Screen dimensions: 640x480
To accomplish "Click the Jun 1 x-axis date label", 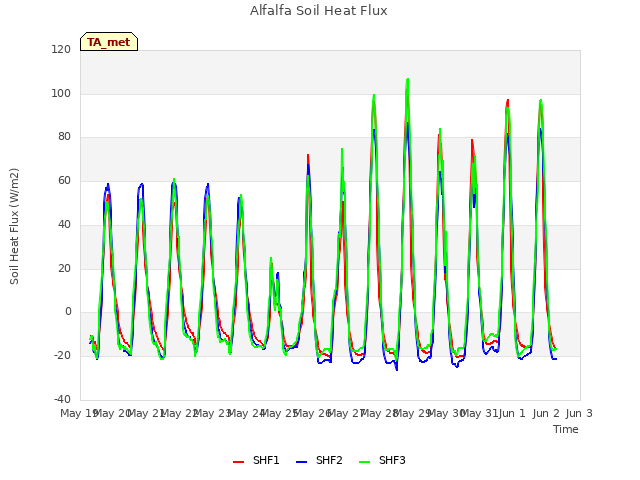I will pos(513,413).
